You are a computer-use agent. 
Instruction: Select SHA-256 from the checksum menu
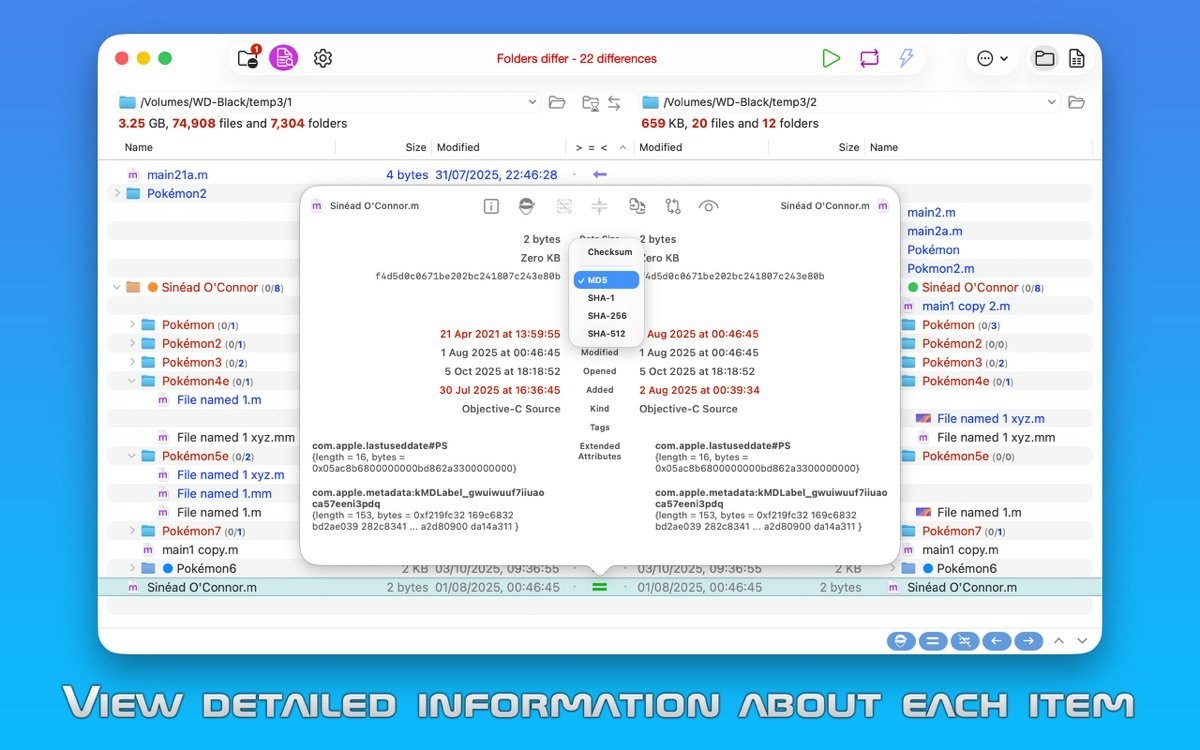[607, 316]
